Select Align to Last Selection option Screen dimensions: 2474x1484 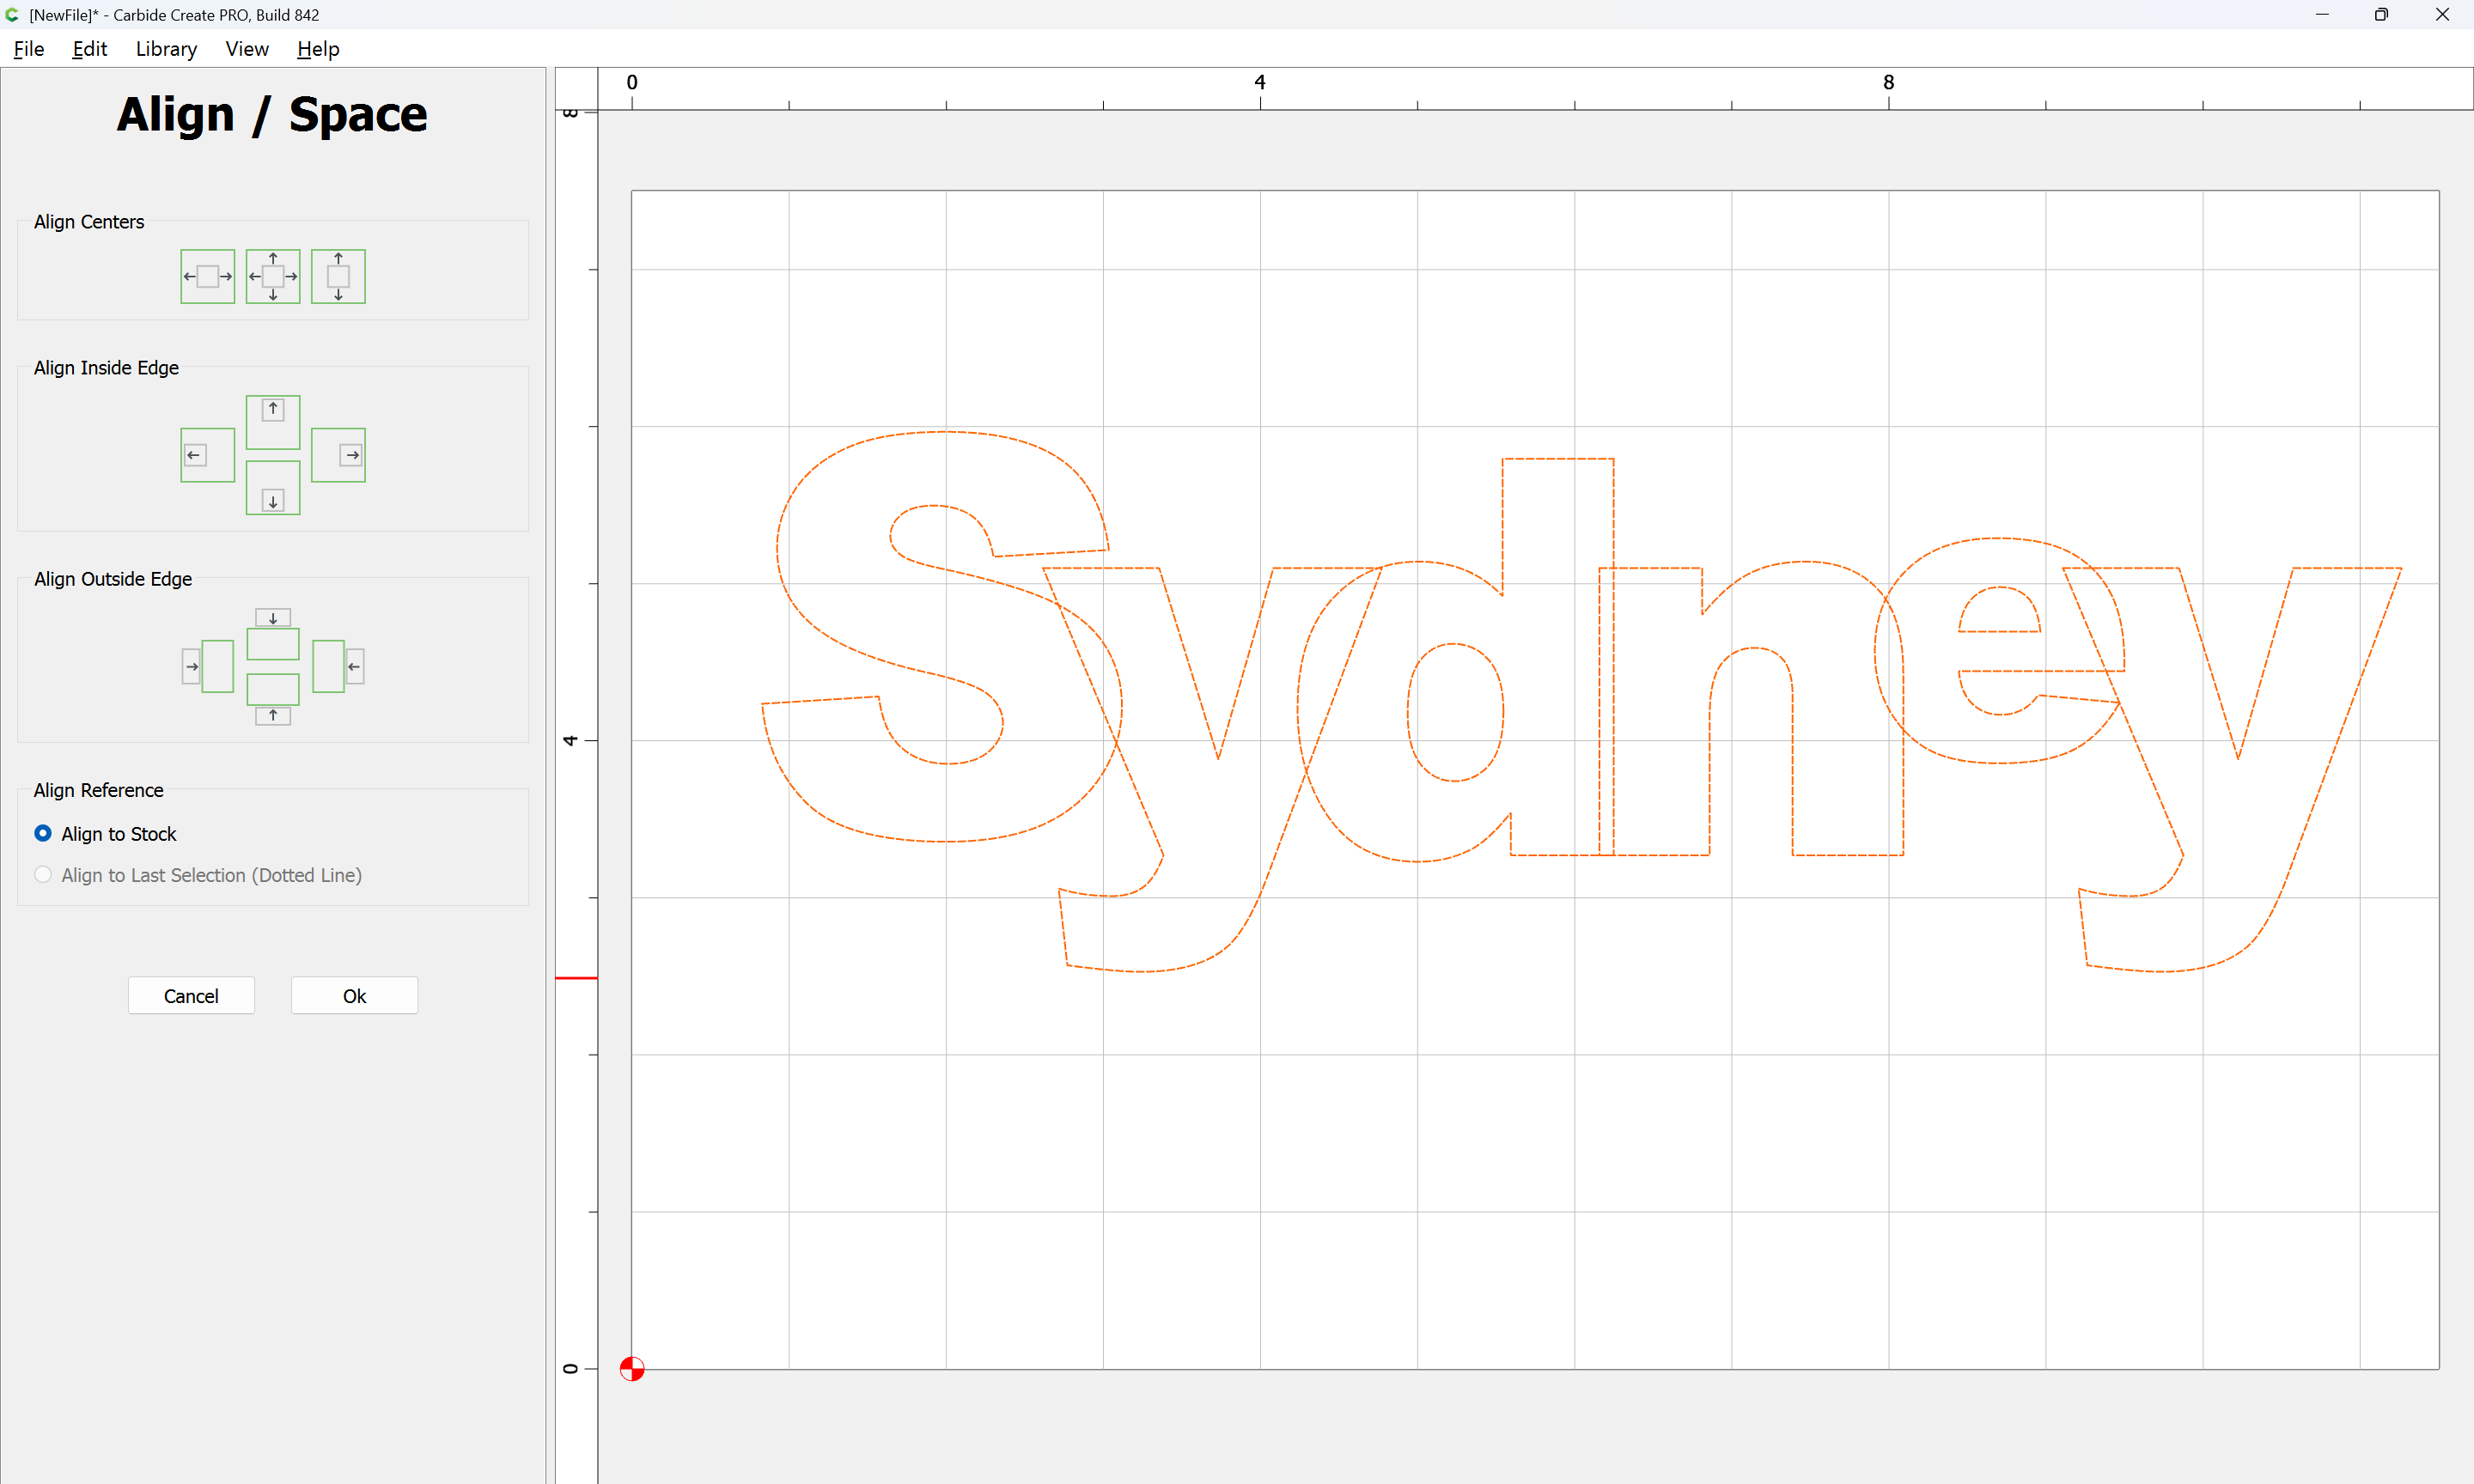(43, 875)
